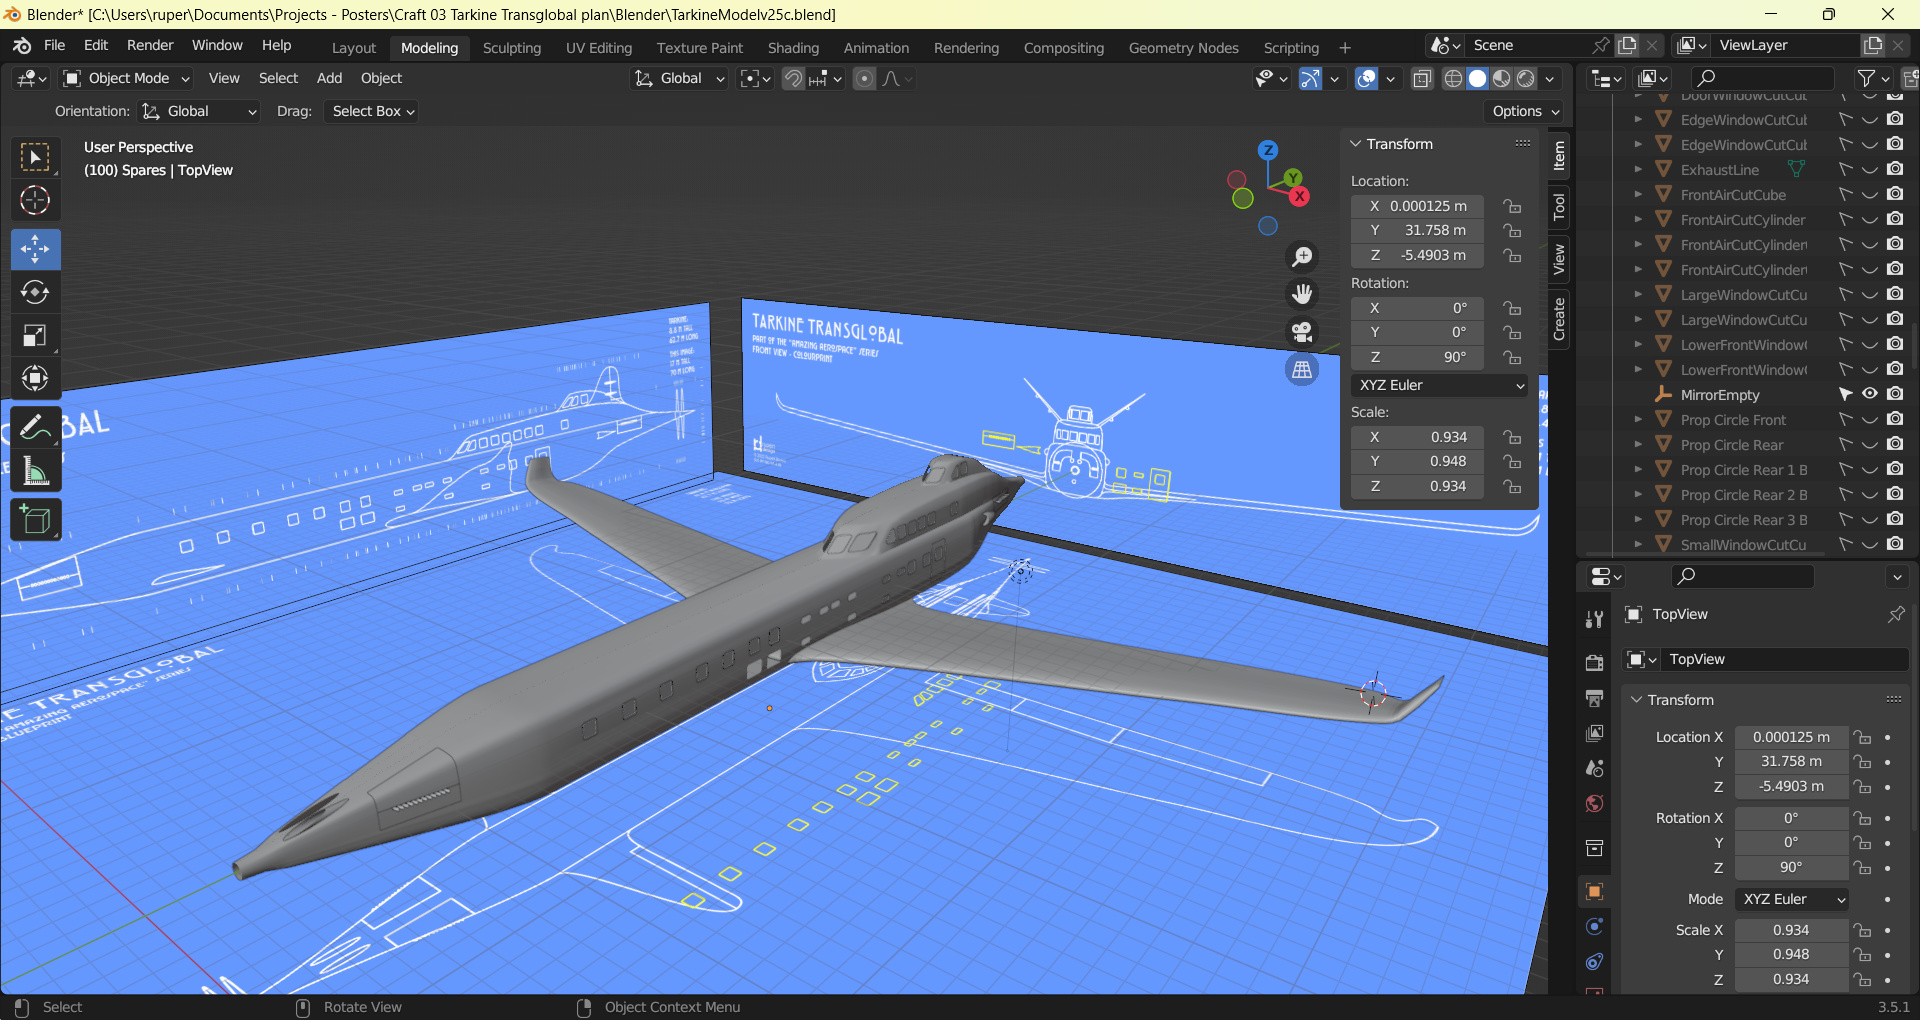The width and height of the screenshot is (1920, 1020).
Task: Toggle camera view icon in viewport
Action: point(1302,332)
